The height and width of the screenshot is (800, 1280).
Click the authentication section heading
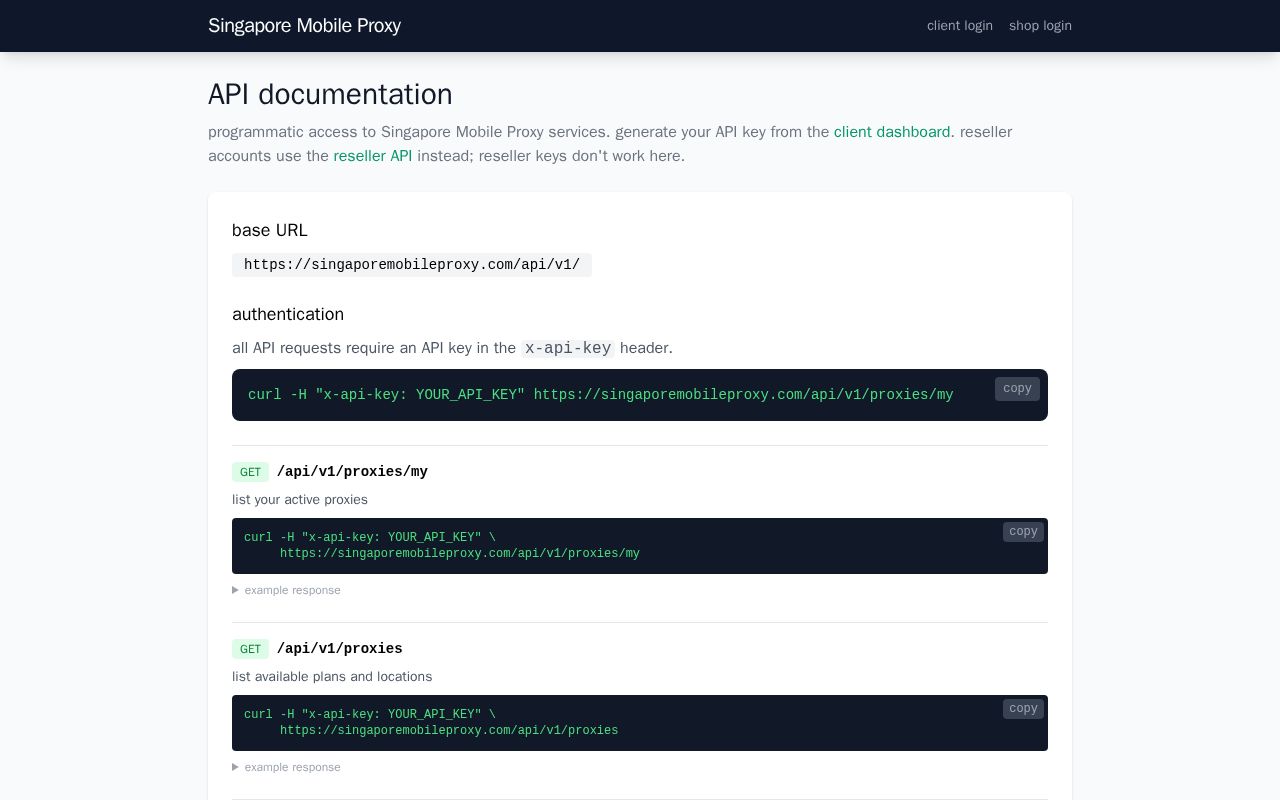tap(288, 314)
